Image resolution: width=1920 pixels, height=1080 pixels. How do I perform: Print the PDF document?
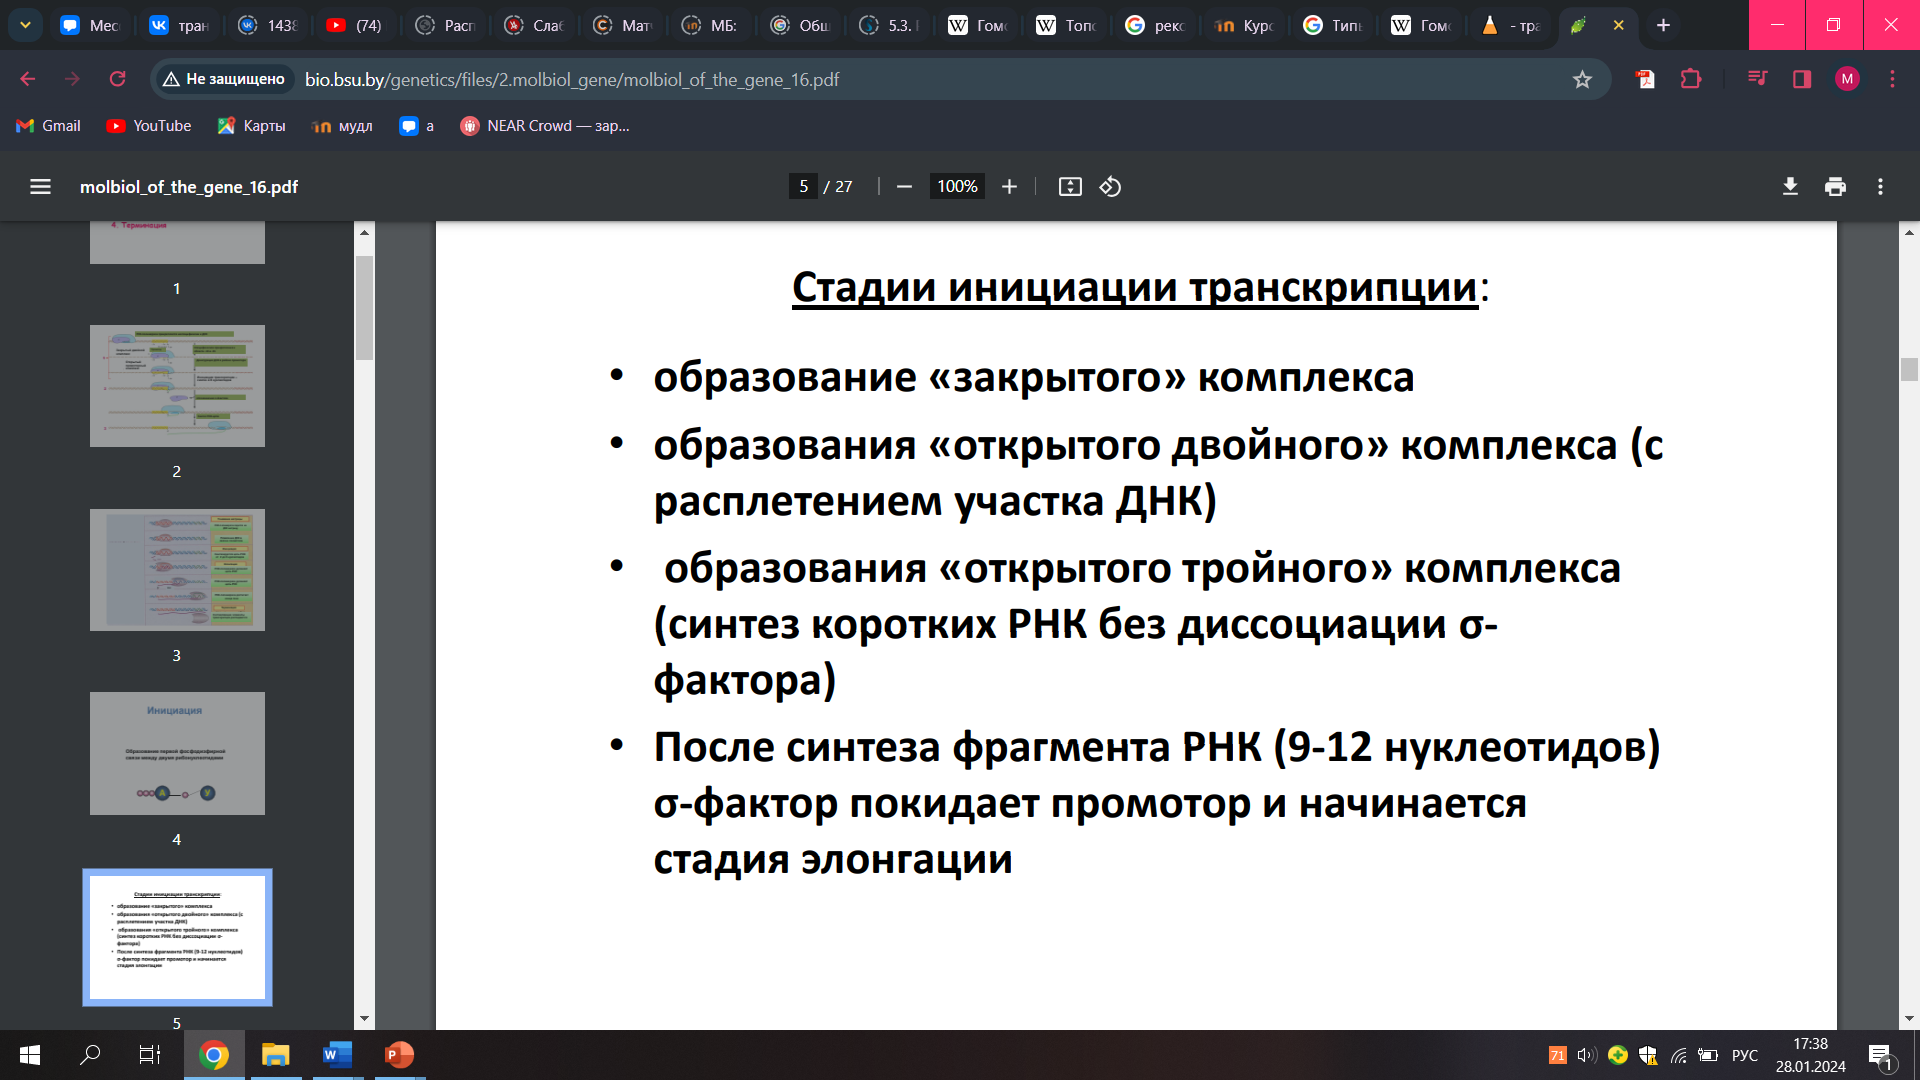pyautogui.click(x=1835, y=187)
